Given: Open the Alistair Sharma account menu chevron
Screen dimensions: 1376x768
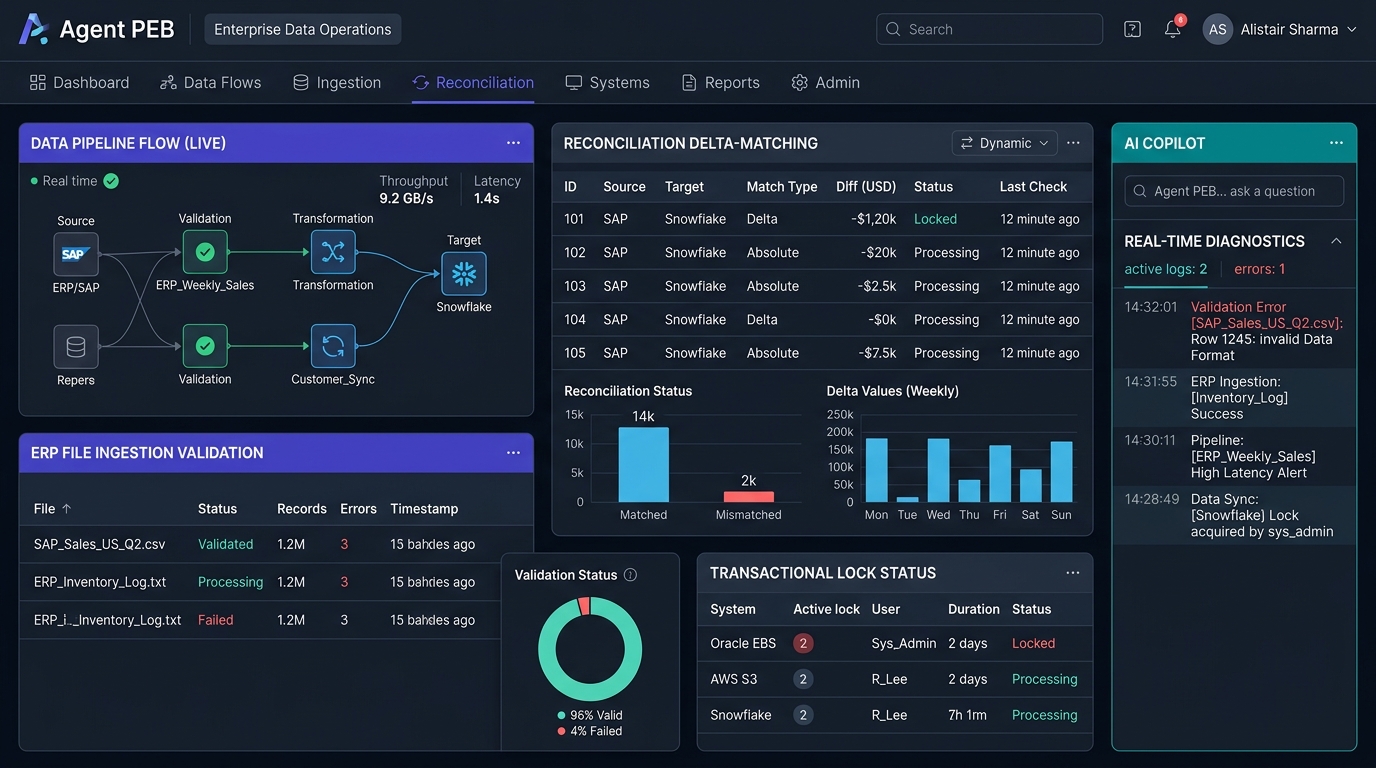Looking at the screenshot, I should [x=1352, y=30].
